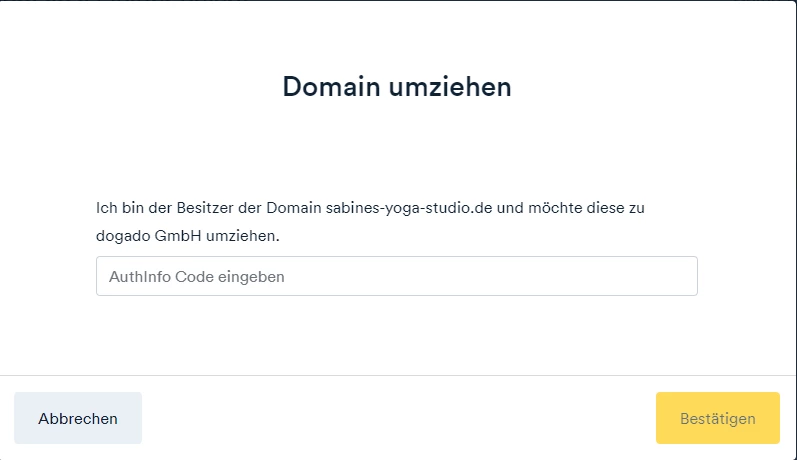This screenshot has height=460, width=797.
Task: Click the 'dogado GmbH' company name
Action: [x=148, y=236]
